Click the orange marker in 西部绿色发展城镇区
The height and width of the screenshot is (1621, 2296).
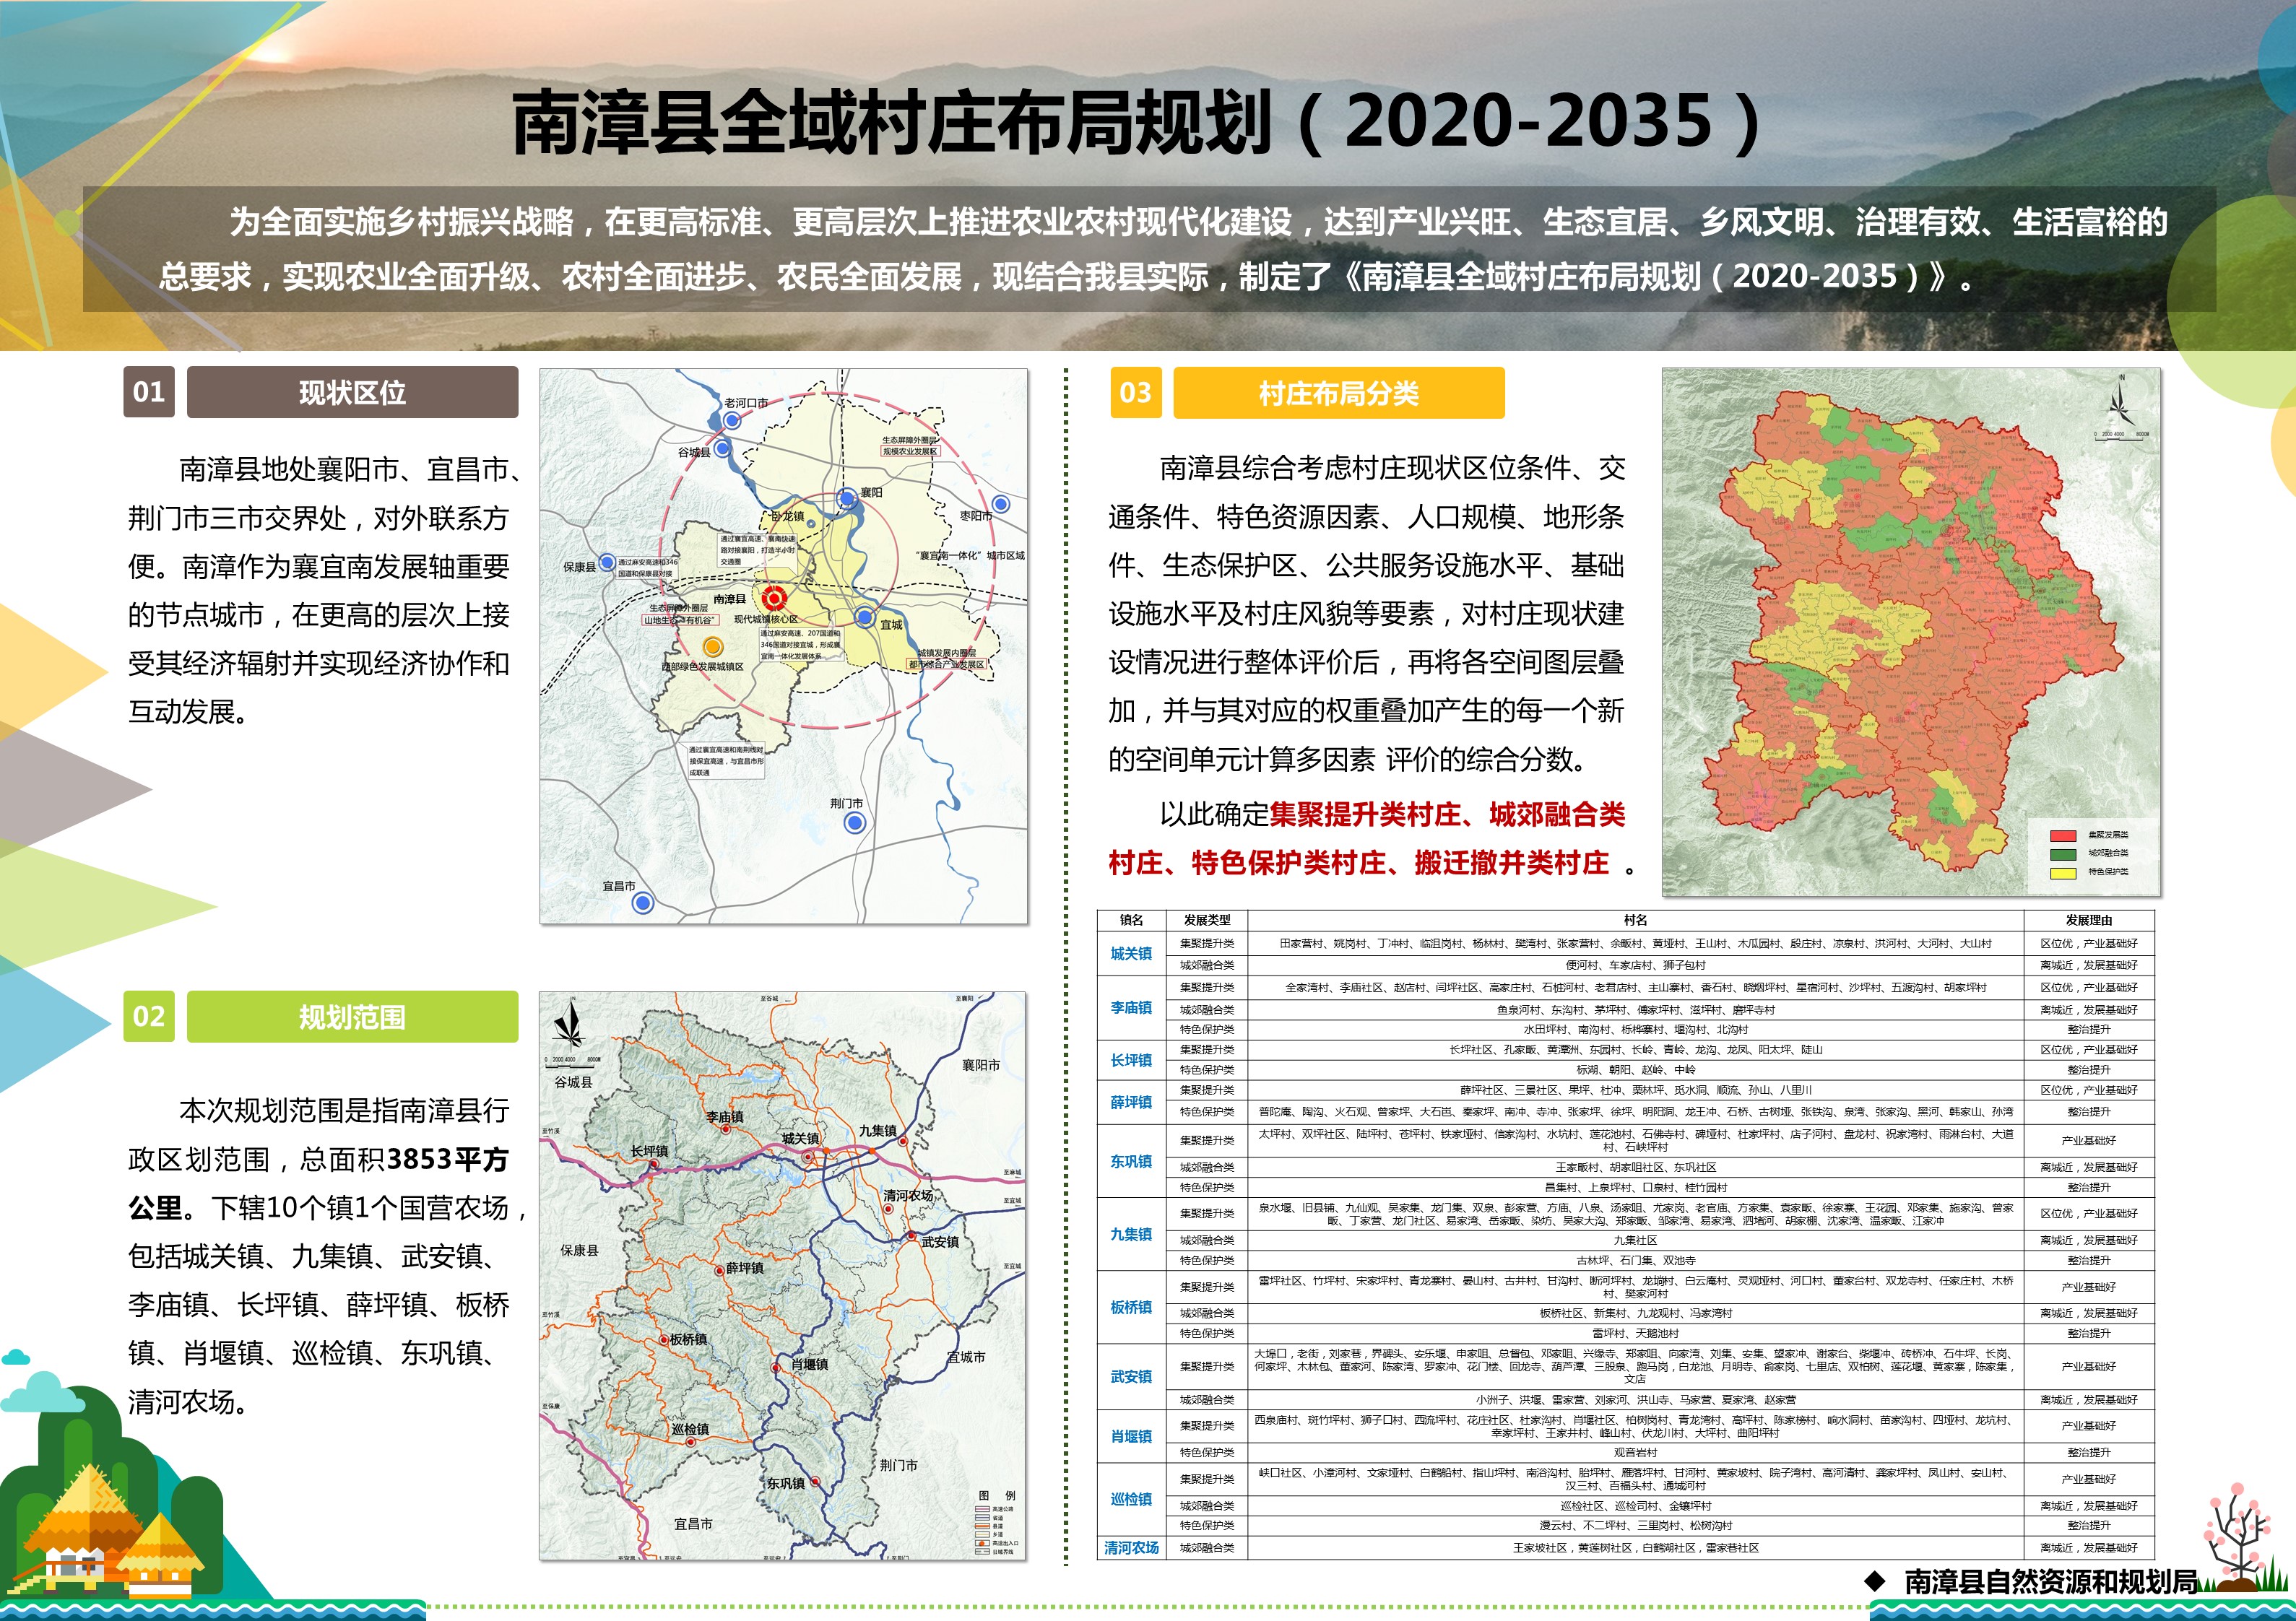coord(712,647)
